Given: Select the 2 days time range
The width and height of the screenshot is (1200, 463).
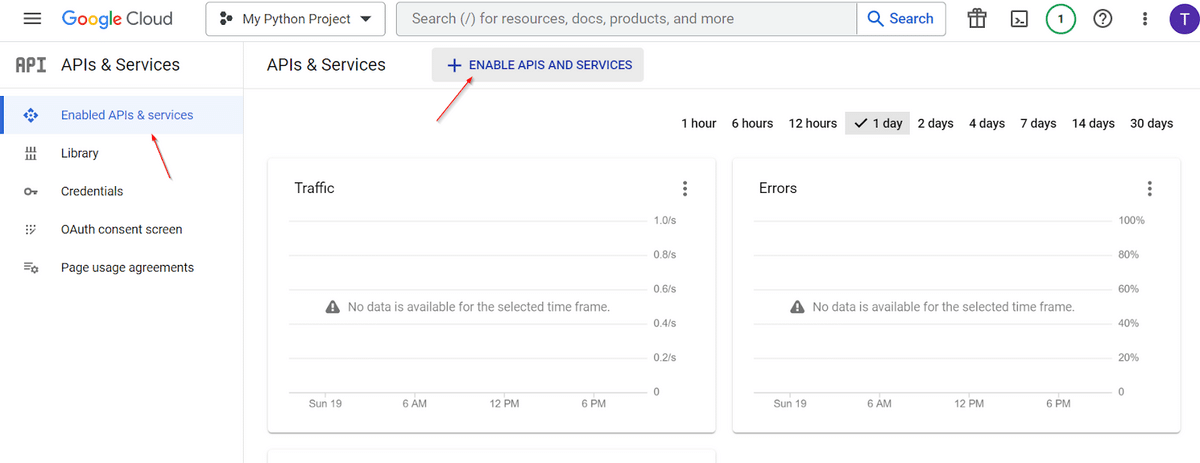Looking at the screenshot, I should click(x=935, y=123).
